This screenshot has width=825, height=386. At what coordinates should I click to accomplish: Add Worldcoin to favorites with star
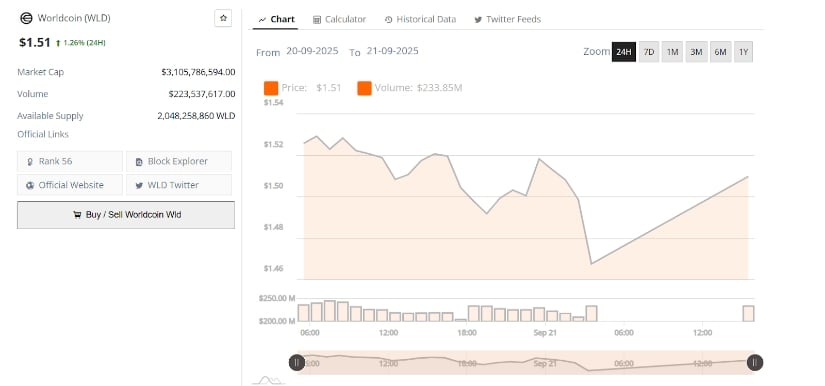point(223,18)
